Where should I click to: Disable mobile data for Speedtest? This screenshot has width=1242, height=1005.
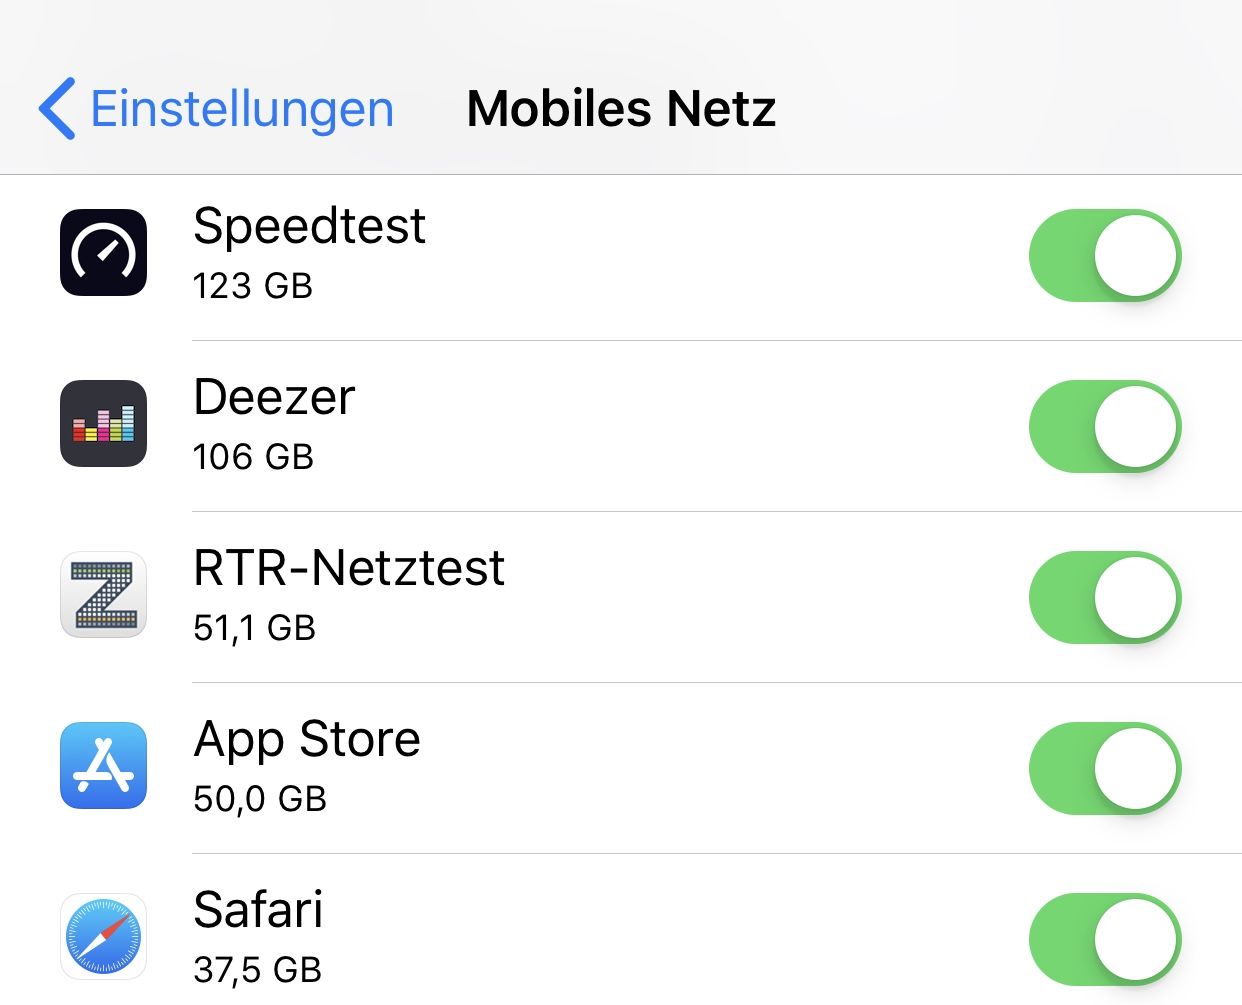1104,255
